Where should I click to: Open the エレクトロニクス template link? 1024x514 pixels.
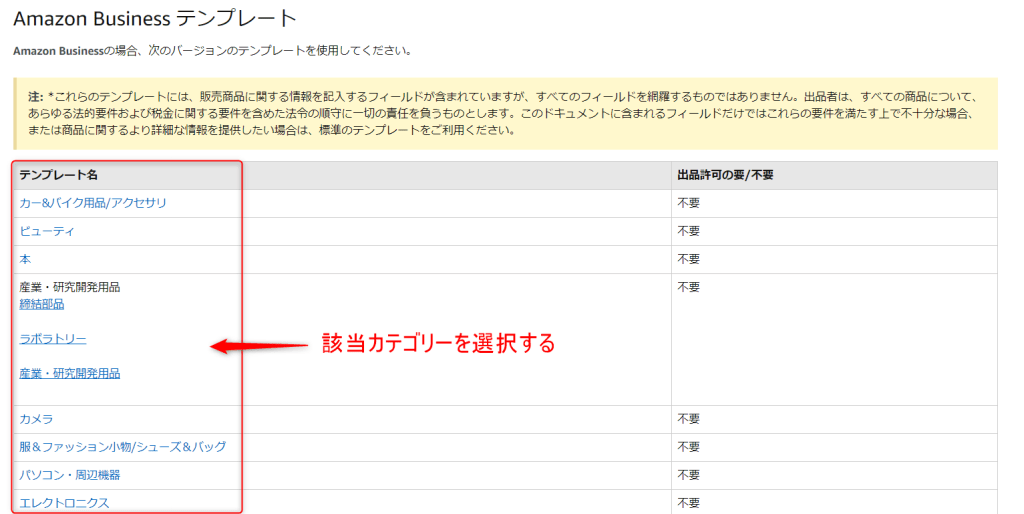64,503
